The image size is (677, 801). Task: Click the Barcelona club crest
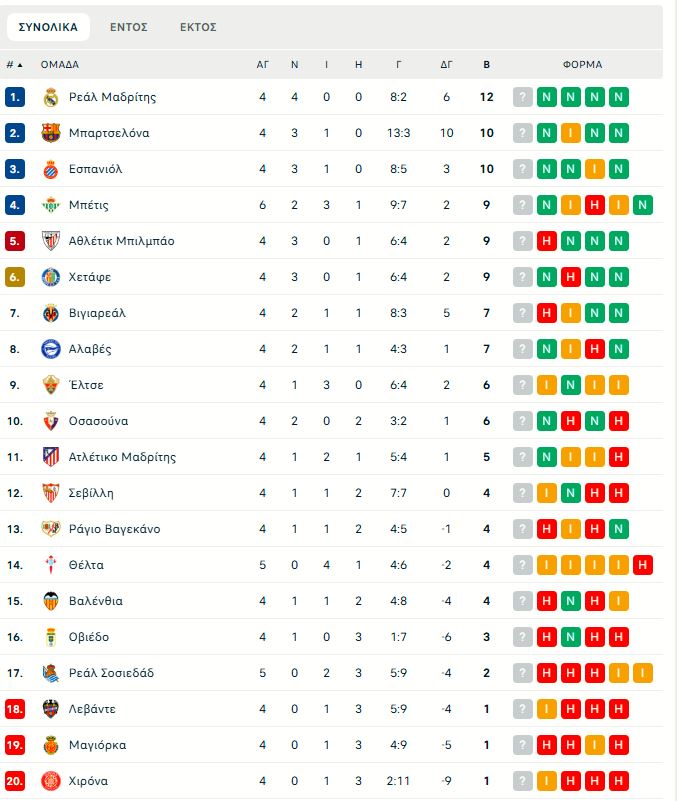(x=51, y=133)
